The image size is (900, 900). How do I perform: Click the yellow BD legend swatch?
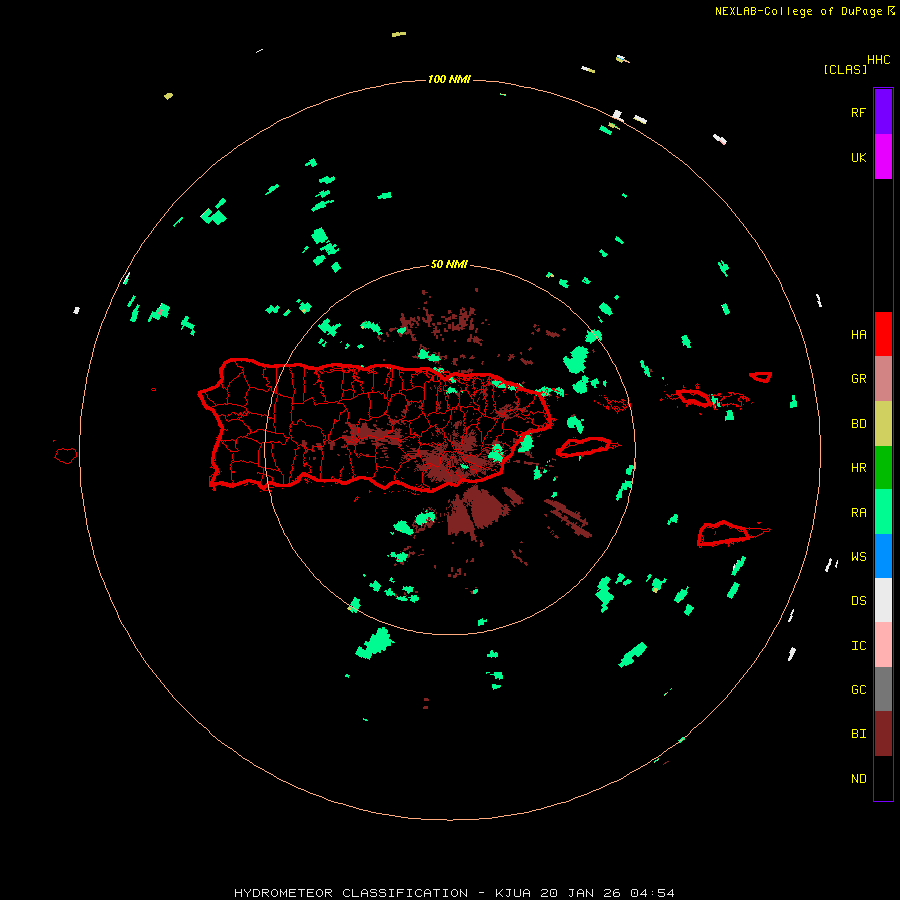point(883,423)
